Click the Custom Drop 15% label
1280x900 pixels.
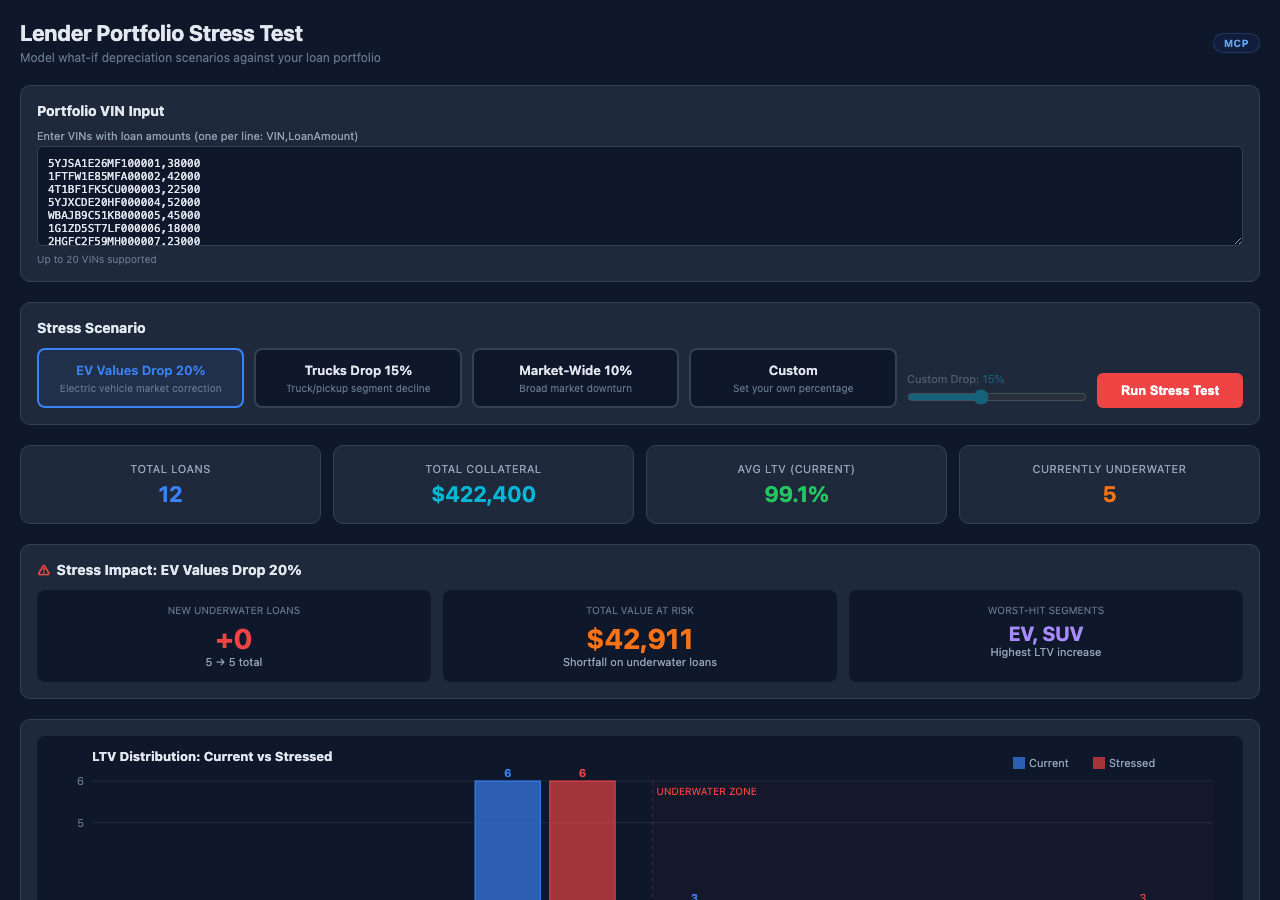955,379
